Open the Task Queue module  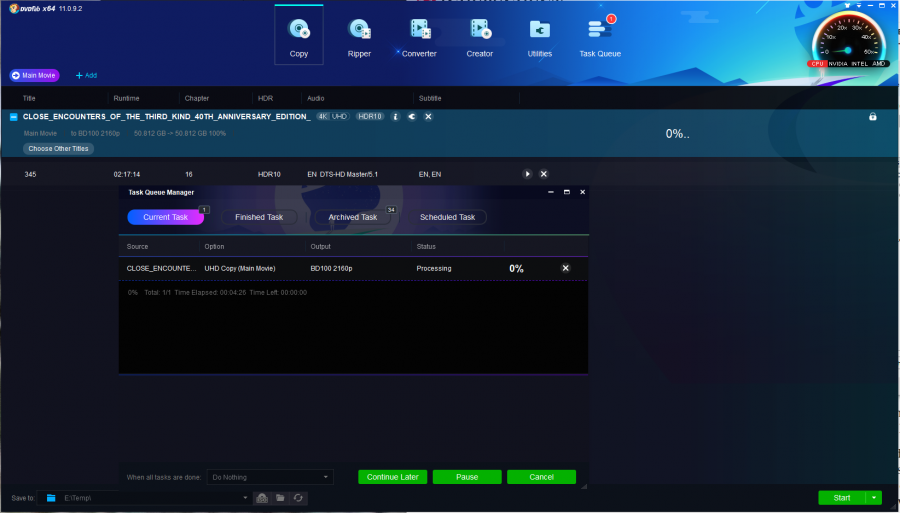[600, 36]
